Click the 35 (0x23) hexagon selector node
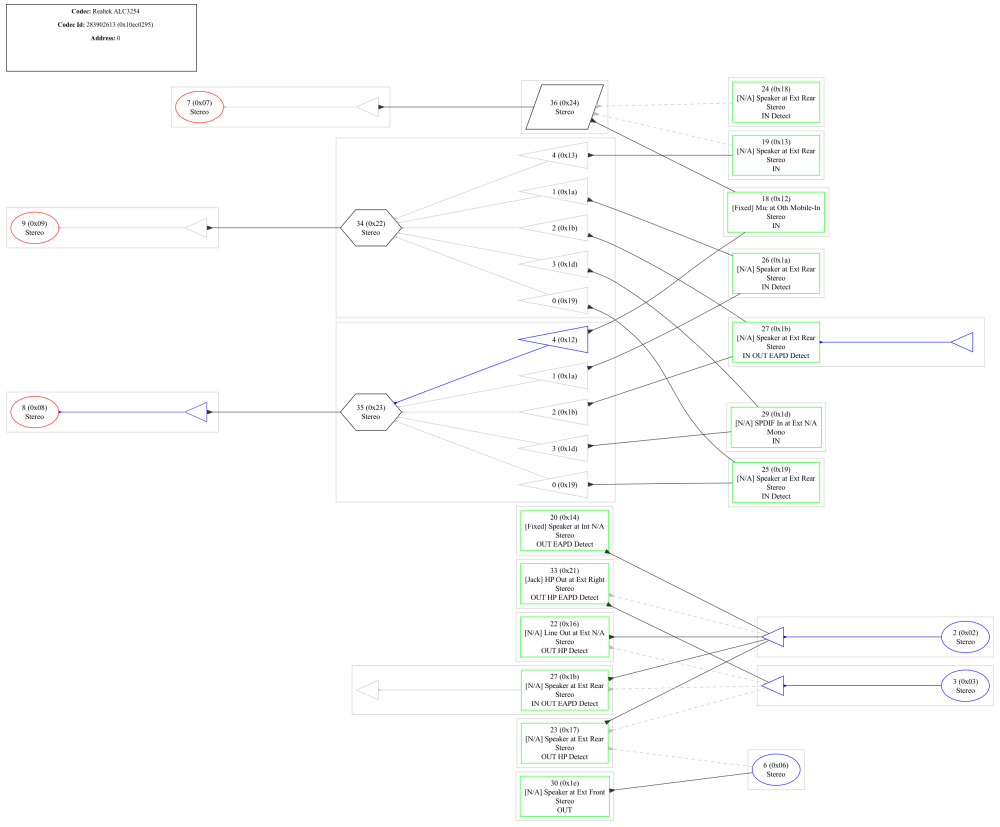The height and width of the screenshot is (827, 1000). tap(370, 411)
